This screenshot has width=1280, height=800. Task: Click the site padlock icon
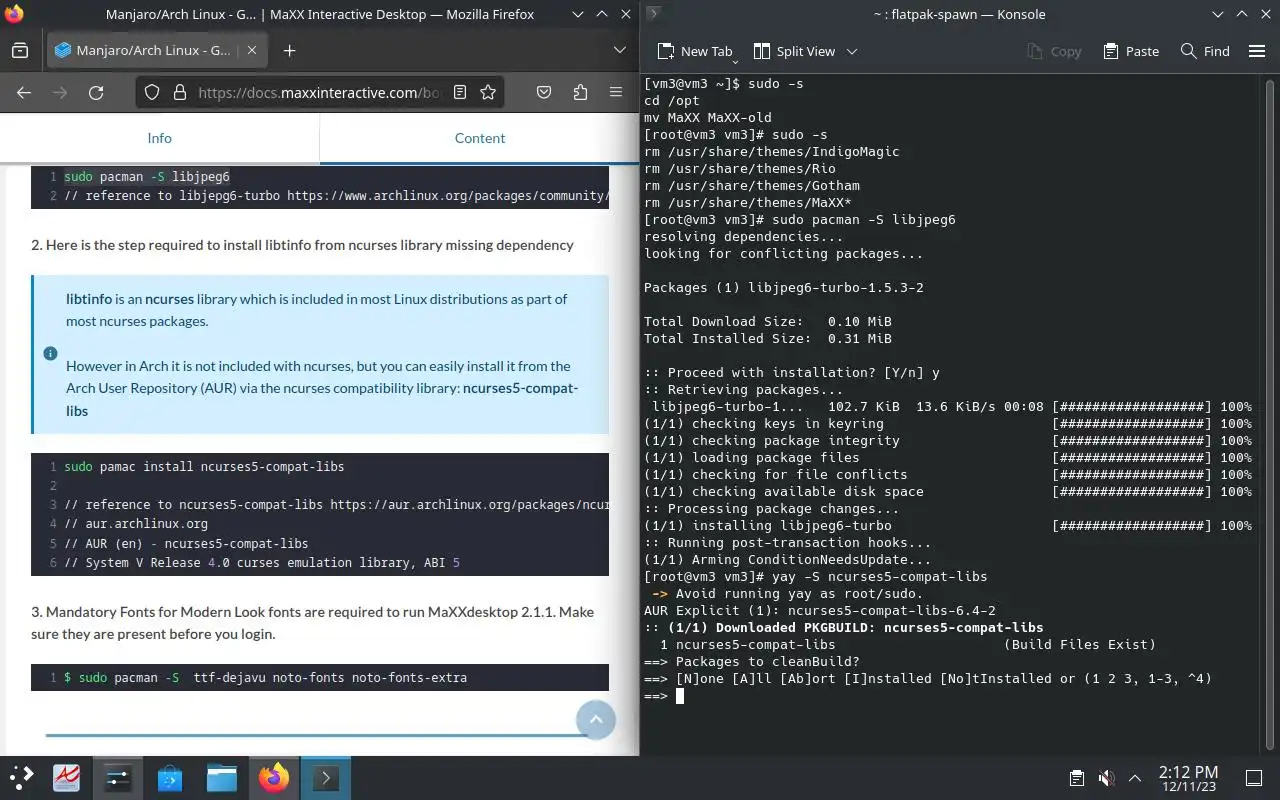pyautogui.click(x=180, y=92)
